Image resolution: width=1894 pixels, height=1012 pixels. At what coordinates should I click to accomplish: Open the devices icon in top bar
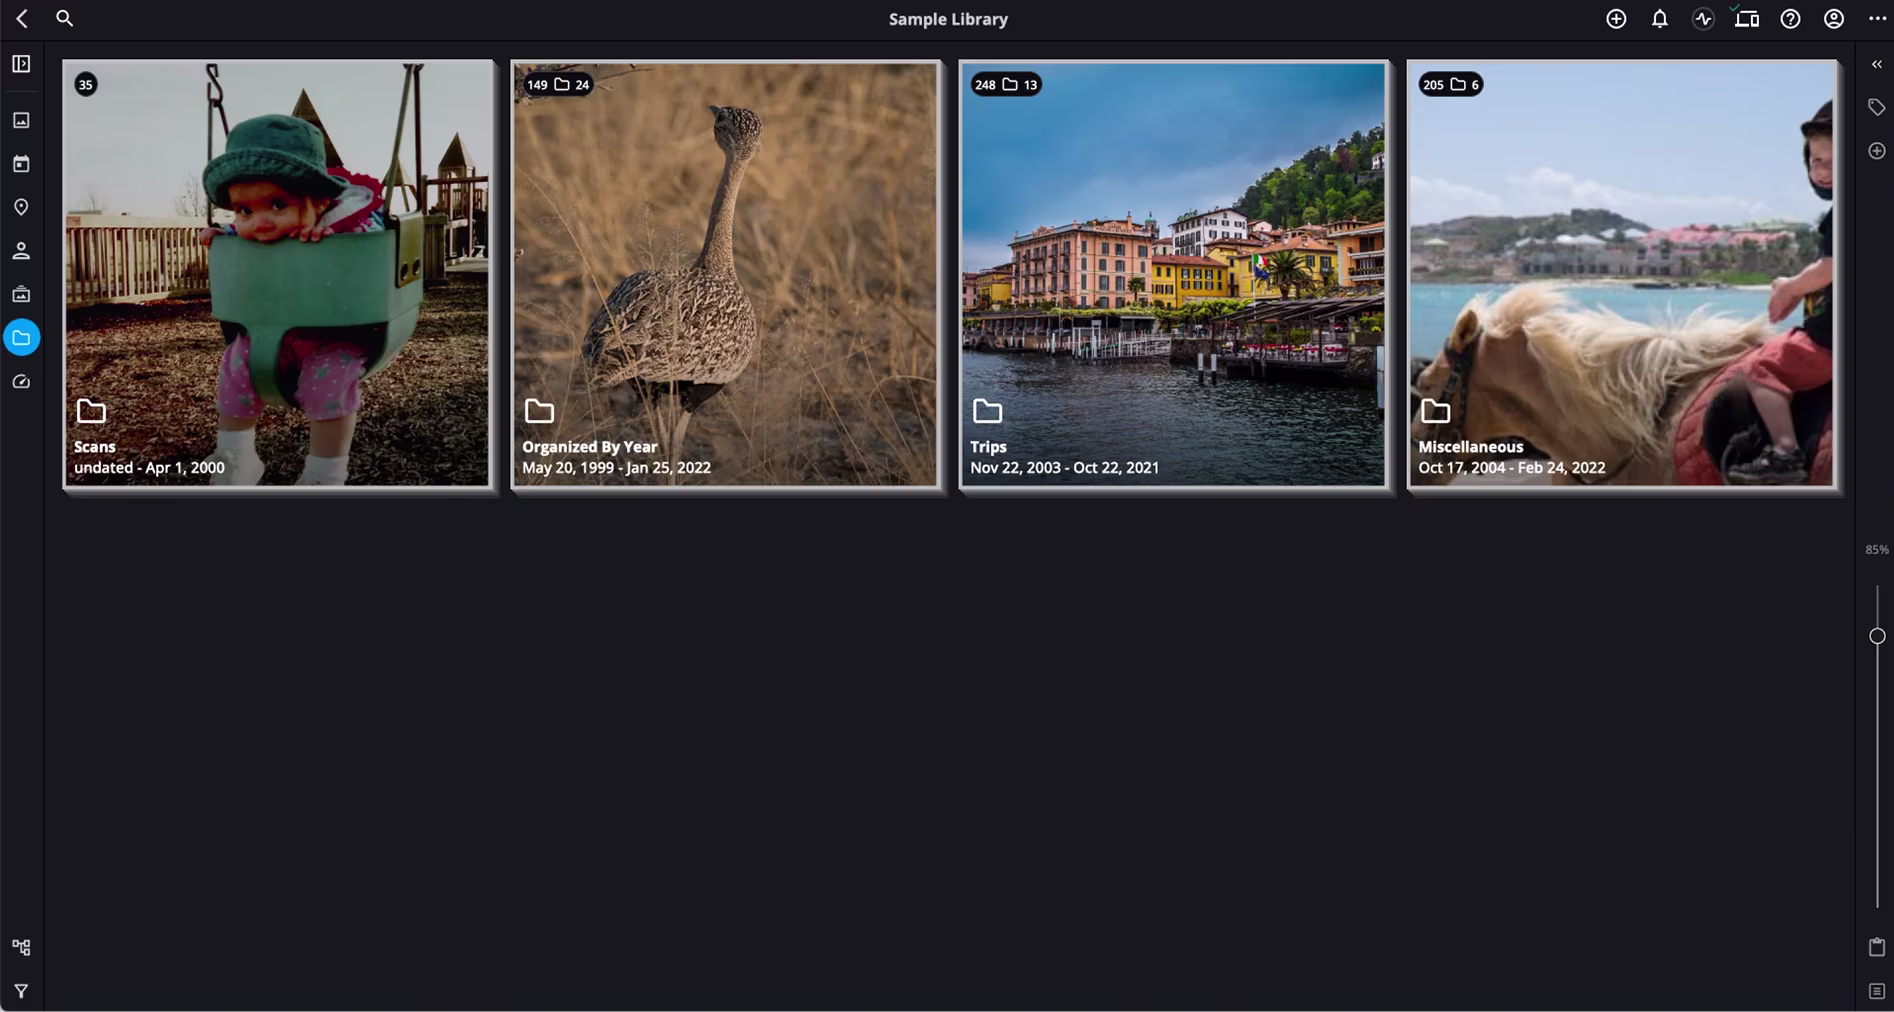click(1746, 19)
